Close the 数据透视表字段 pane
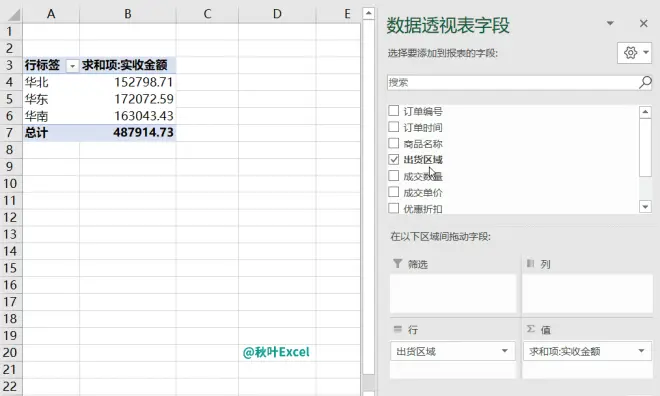Viewport: 660px width, 396px height. pos(643,24)
